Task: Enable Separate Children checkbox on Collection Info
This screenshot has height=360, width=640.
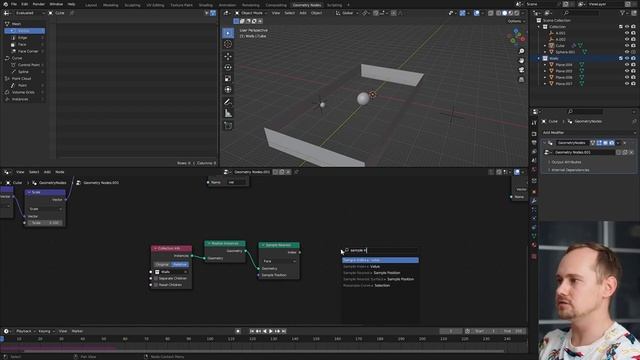Action: tap(156, 278)
